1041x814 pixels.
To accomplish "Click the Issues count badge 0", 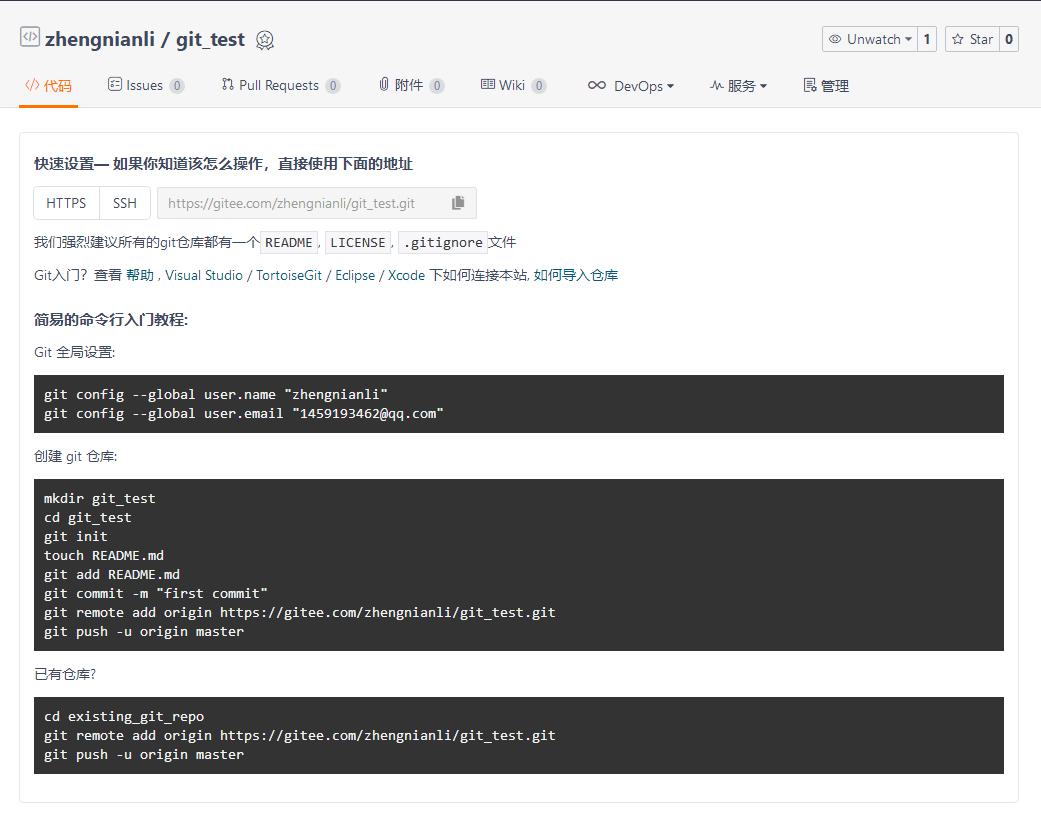I will [177, 86].
